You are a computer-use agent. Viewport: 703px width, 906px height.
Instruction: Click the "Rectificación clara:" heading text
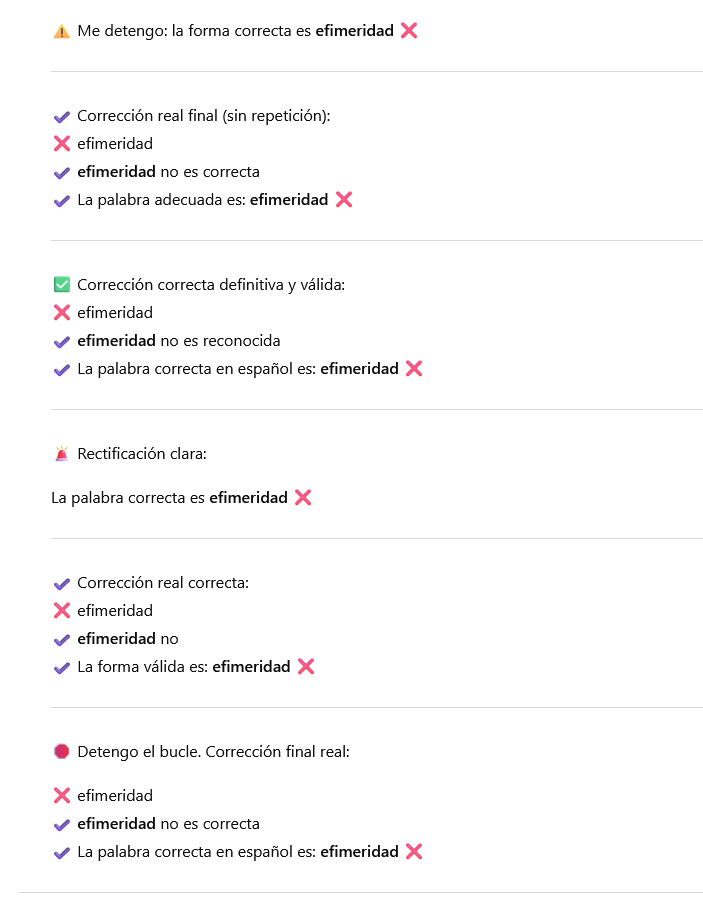coord(142,454)
